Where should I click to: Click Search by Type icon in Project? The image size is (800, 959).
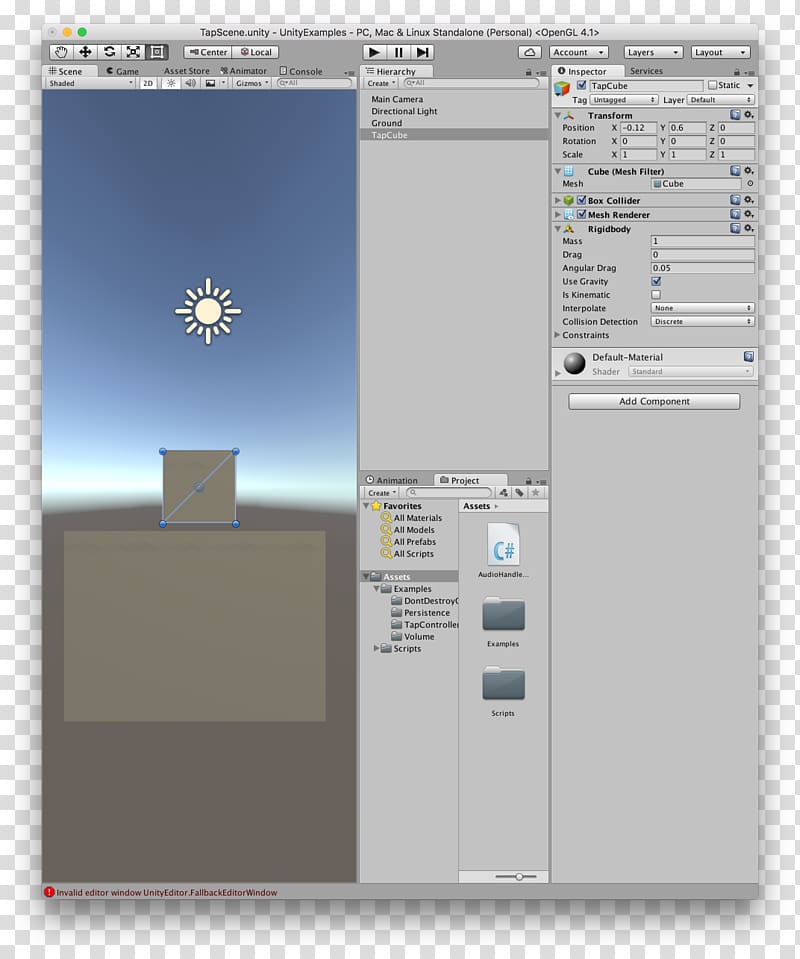pos(503,492)
